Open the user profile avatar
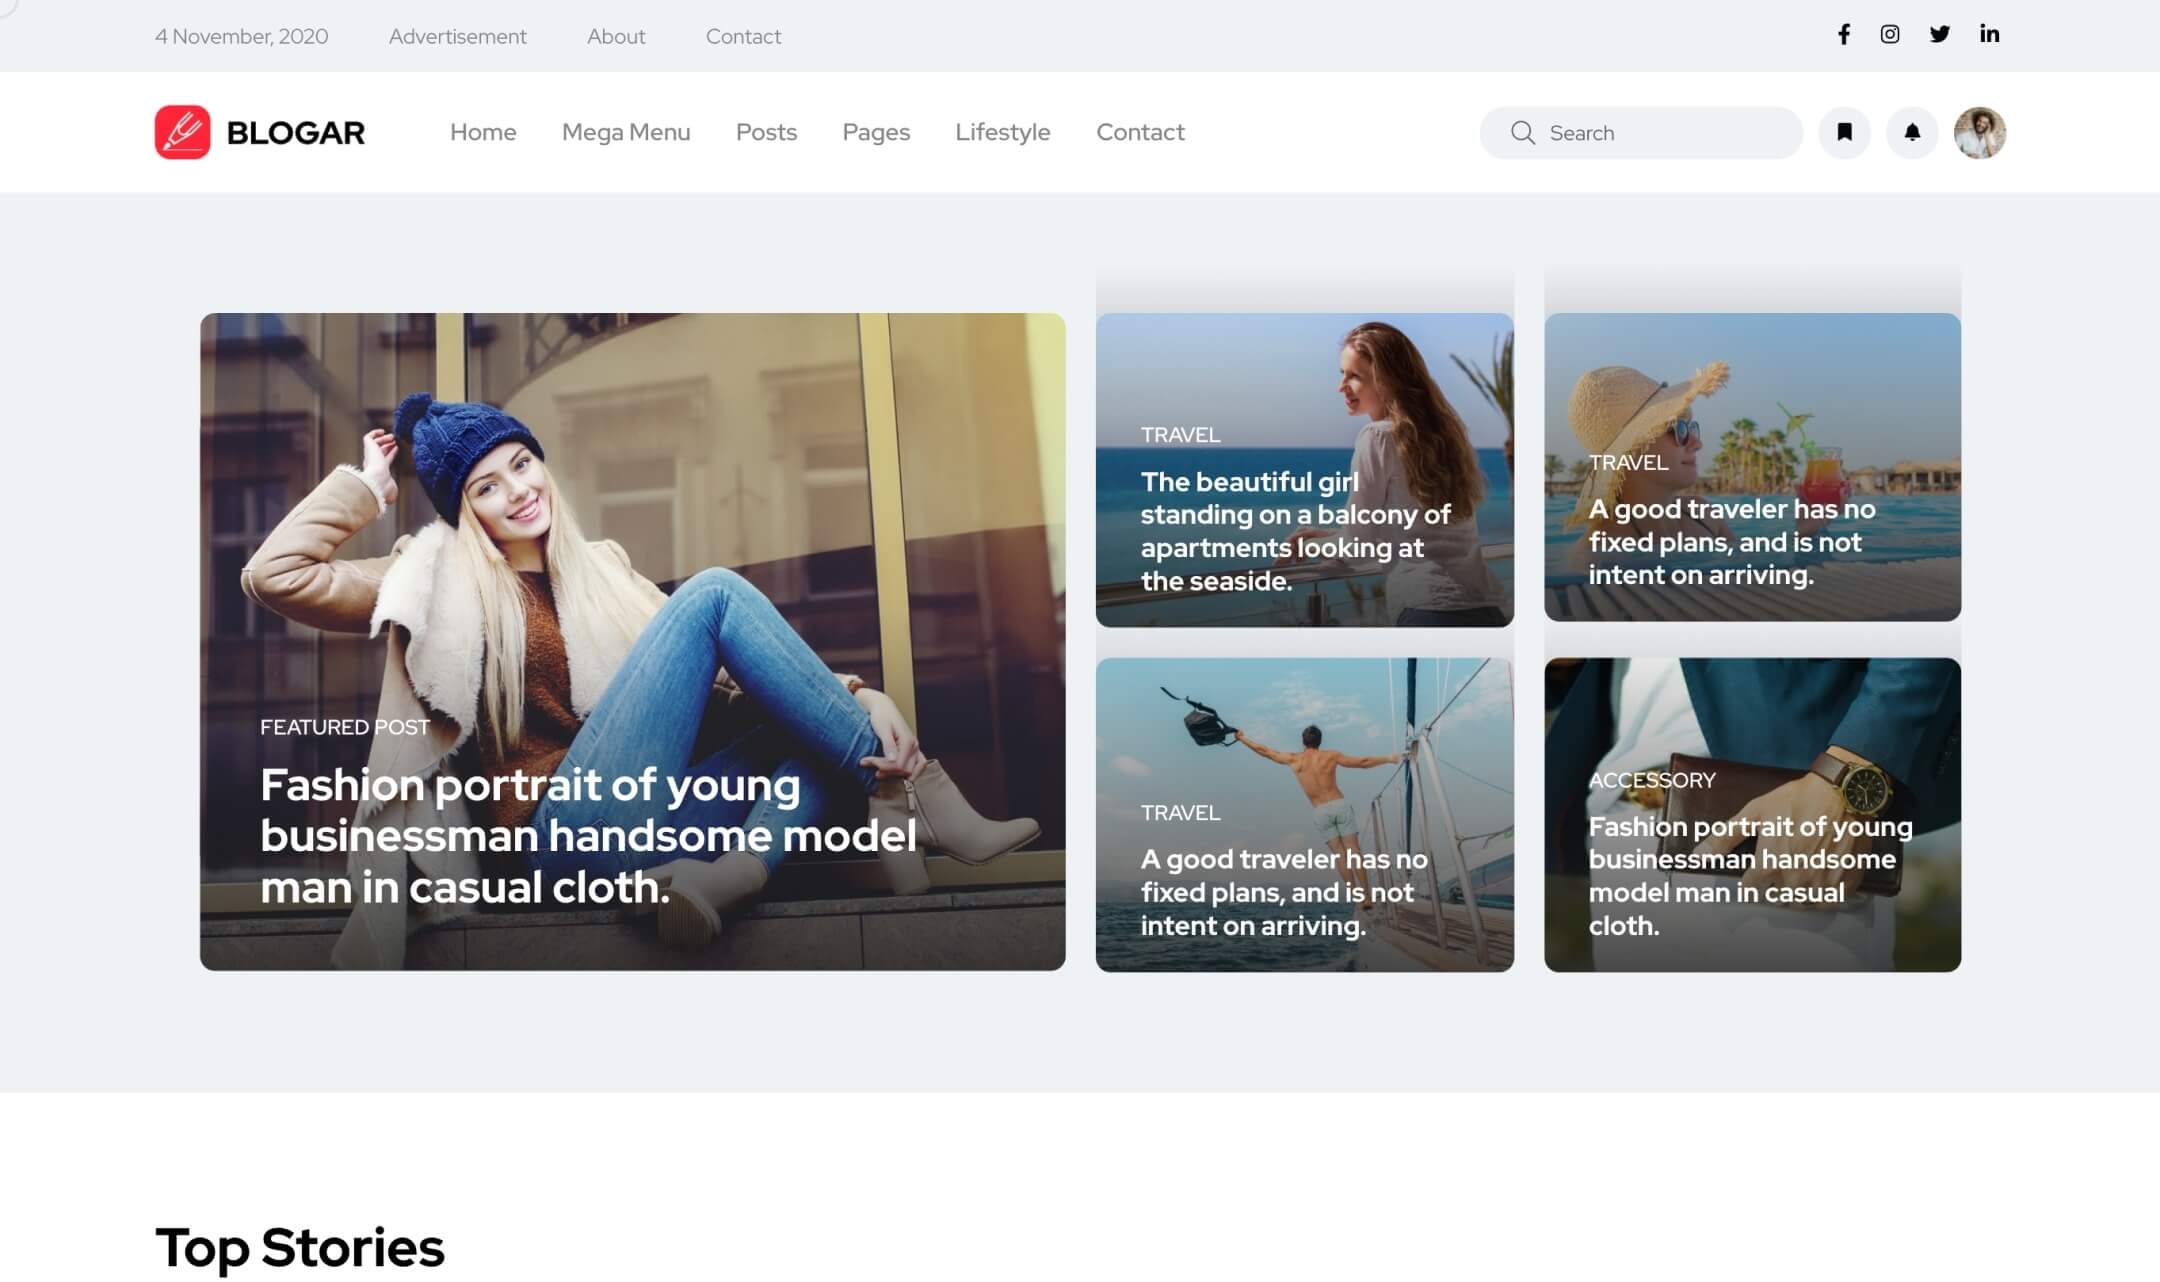This screenshot has width=2160, height=1282. 1980,132
